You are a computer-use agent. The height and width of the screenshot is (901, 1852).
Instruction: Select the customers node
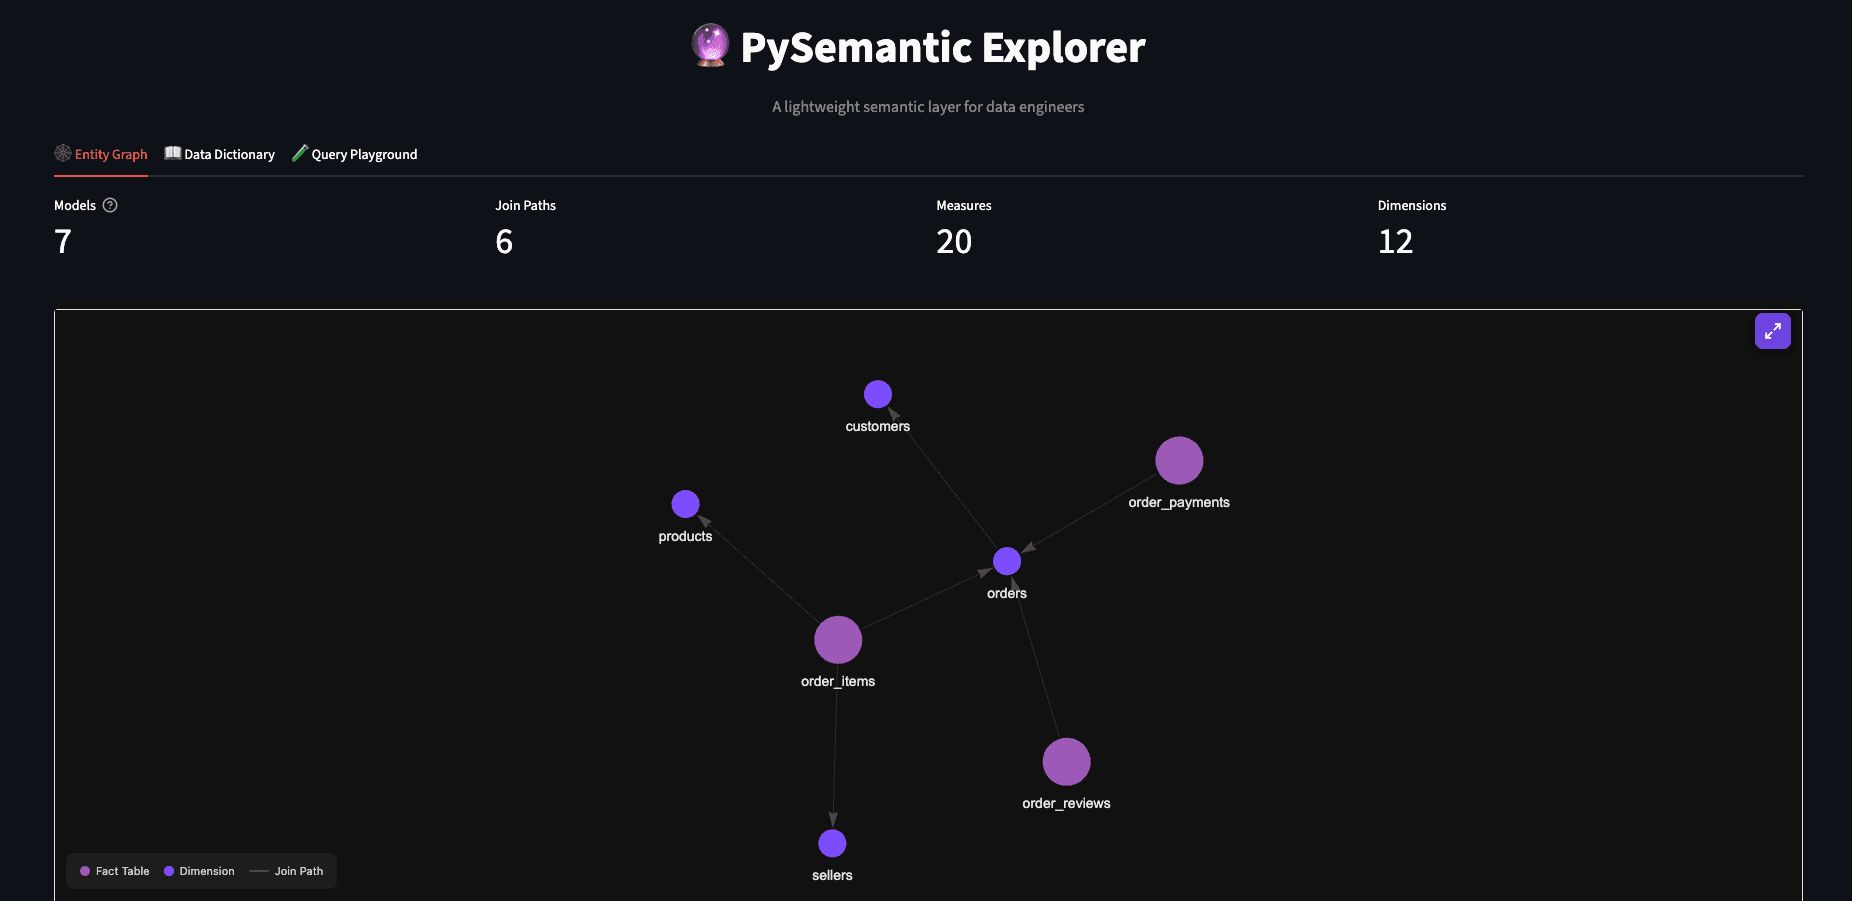(877, 394)
